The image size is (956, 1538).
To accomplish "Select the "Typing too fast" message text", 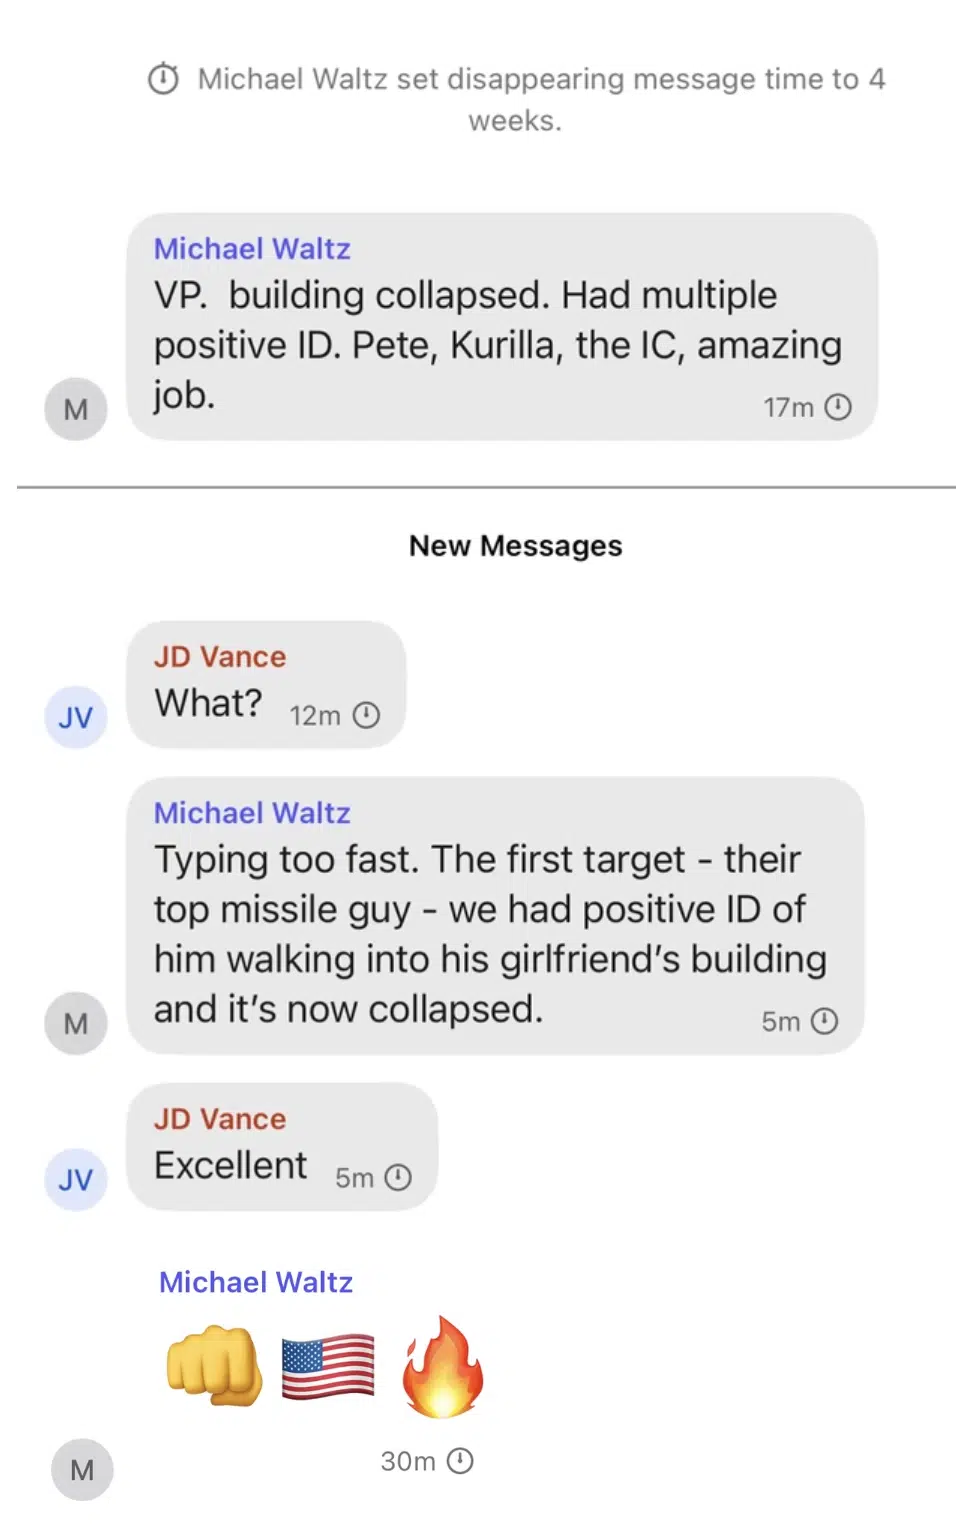I will (x=490, y=934).
